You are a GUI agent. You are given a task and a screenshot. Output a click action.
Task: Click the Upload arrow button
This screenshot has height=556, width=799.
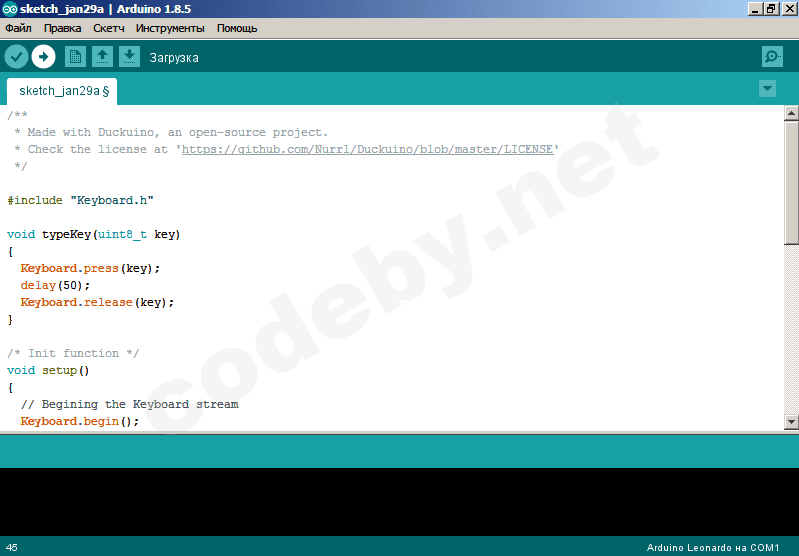pyautogui.click(x=43, y=57)
